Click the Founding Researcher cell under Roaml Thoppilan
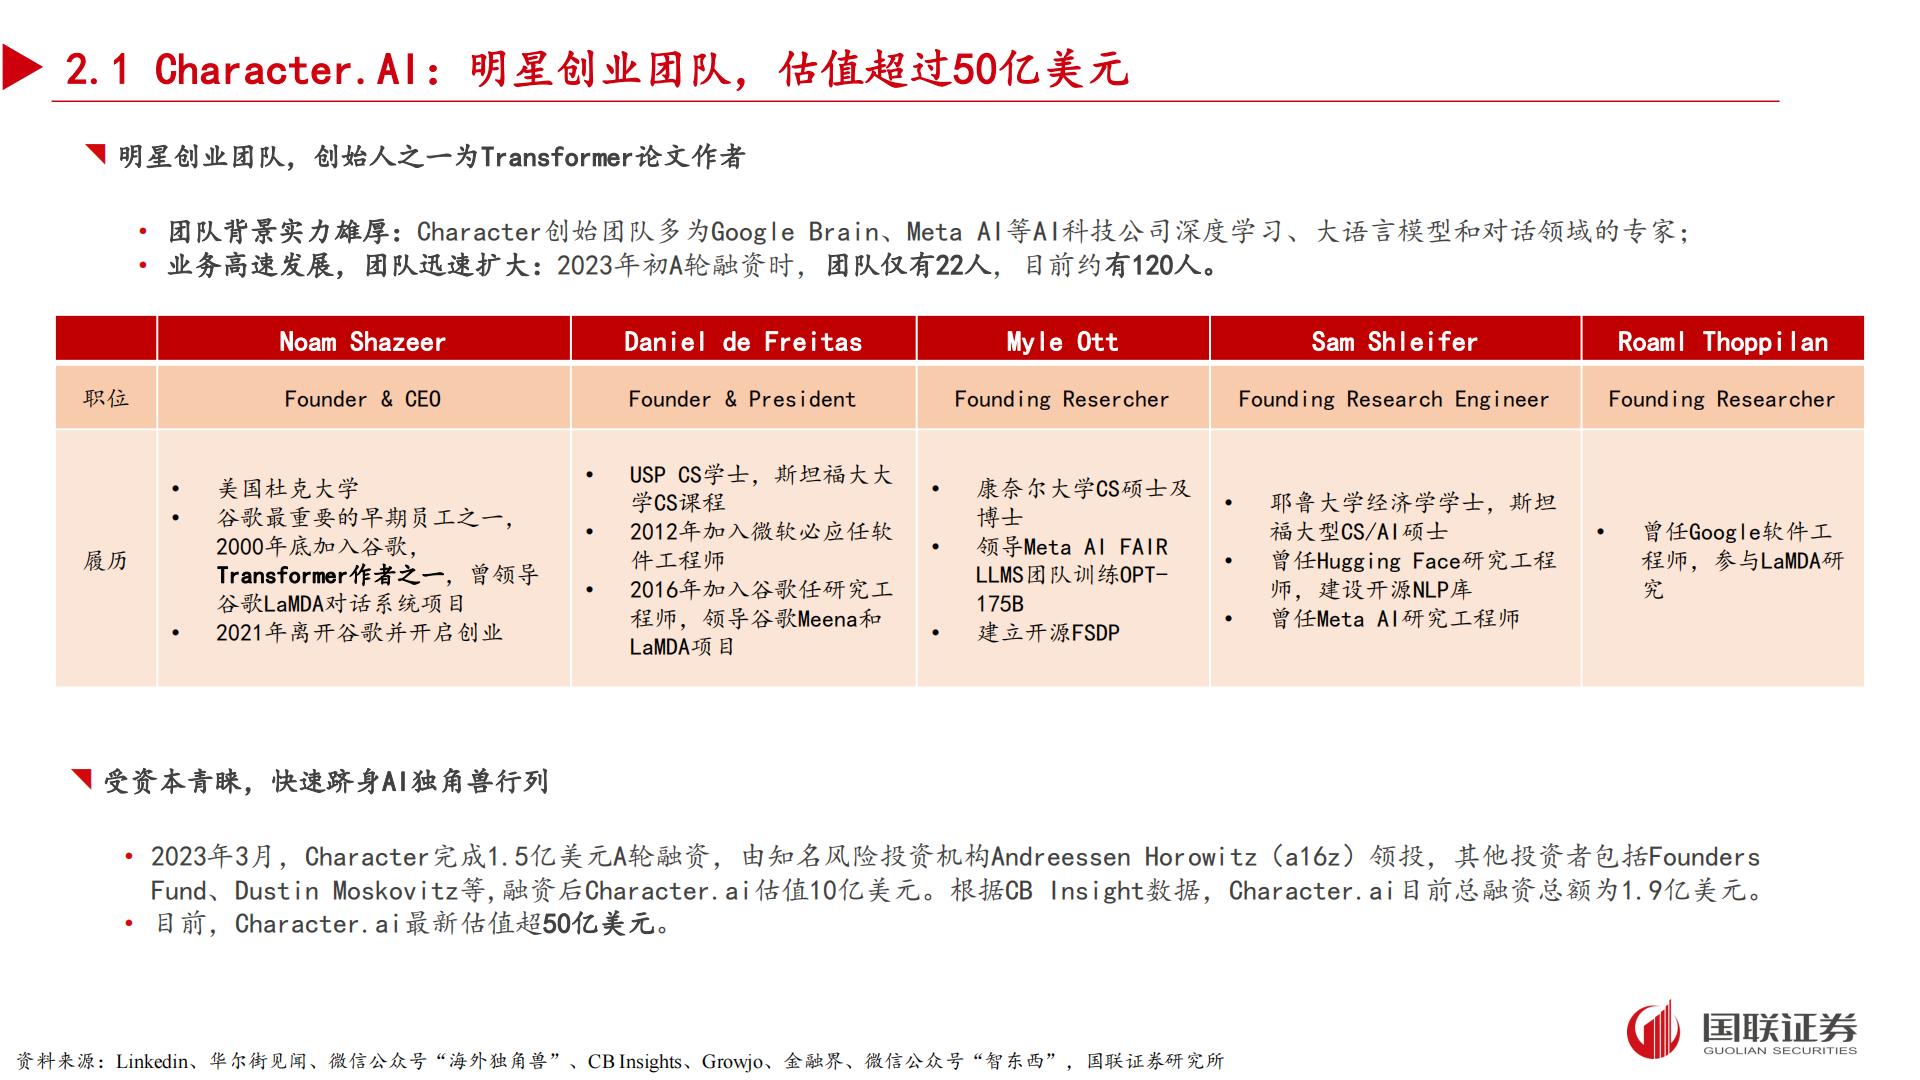1920x1080 pixels. [1723, 398]
